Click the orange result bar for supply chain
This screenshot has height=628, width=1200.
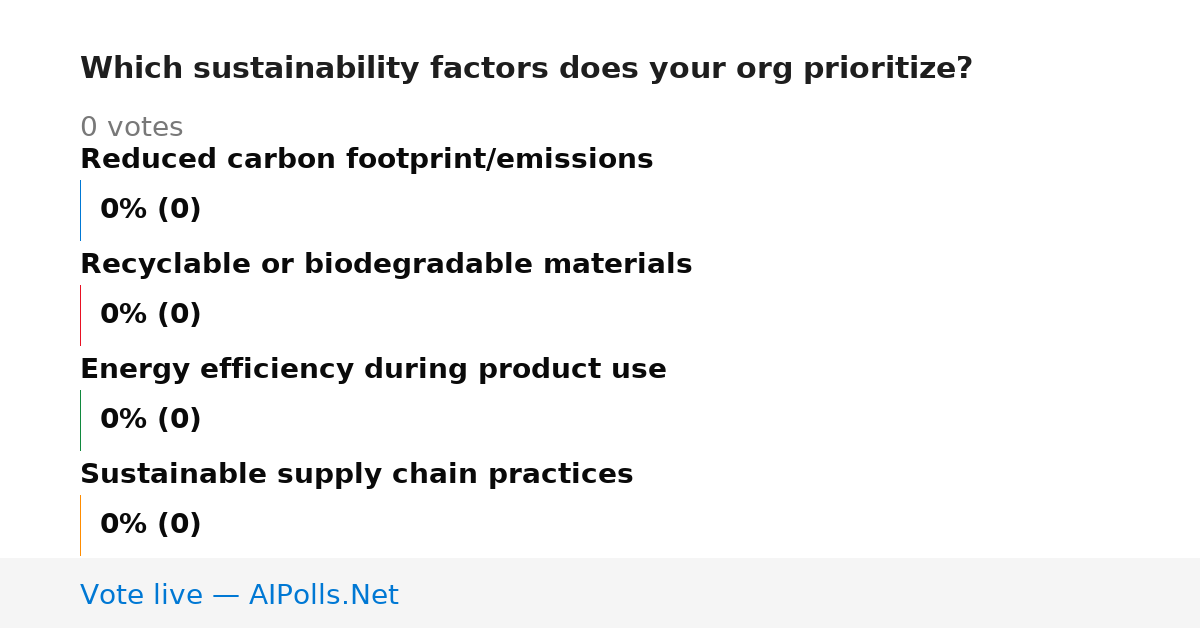tap(80, 525)
